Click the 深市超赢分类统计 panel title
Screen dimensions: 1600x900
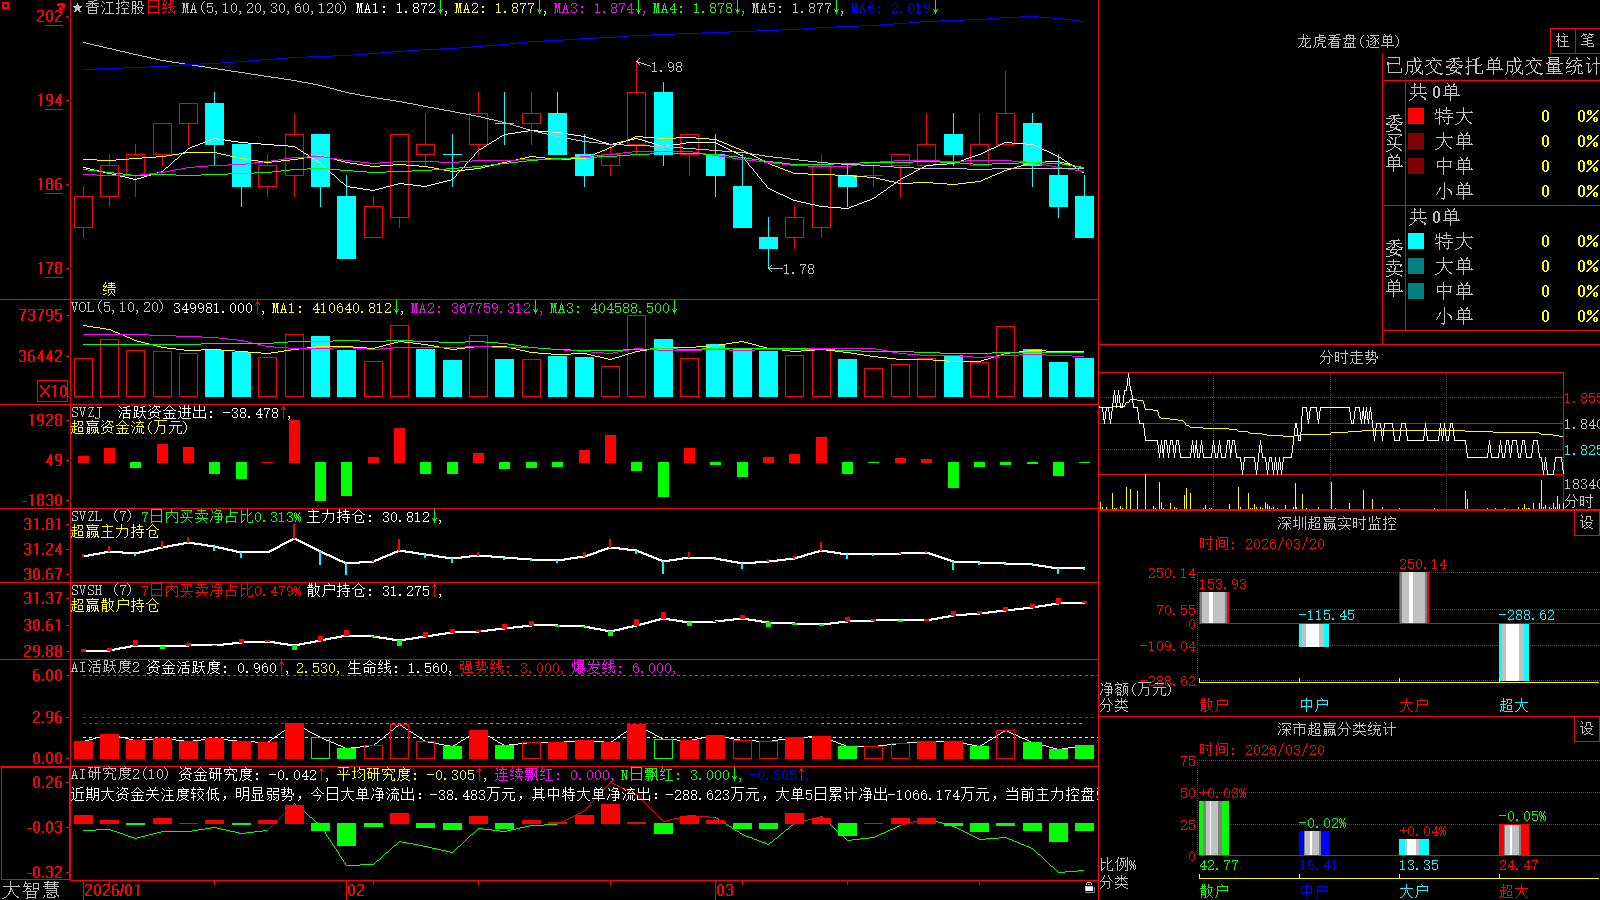point(1336,729)
